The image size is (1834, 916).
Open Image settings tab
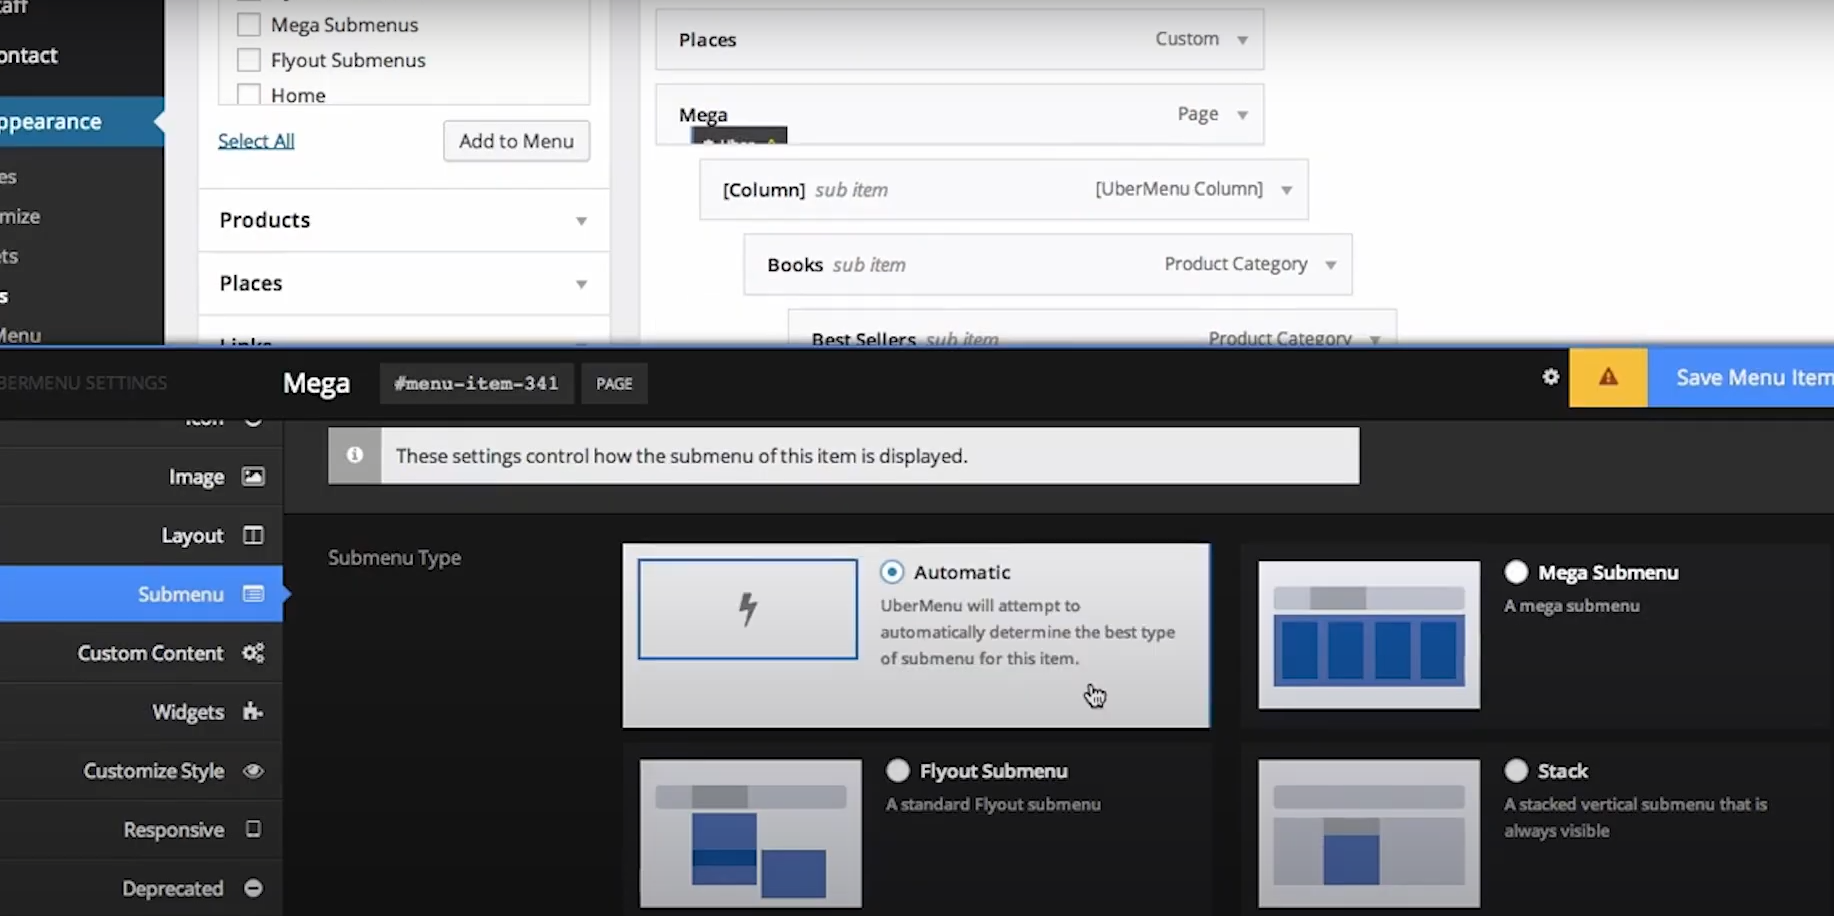pyautogui.click(x=196, y=477)
